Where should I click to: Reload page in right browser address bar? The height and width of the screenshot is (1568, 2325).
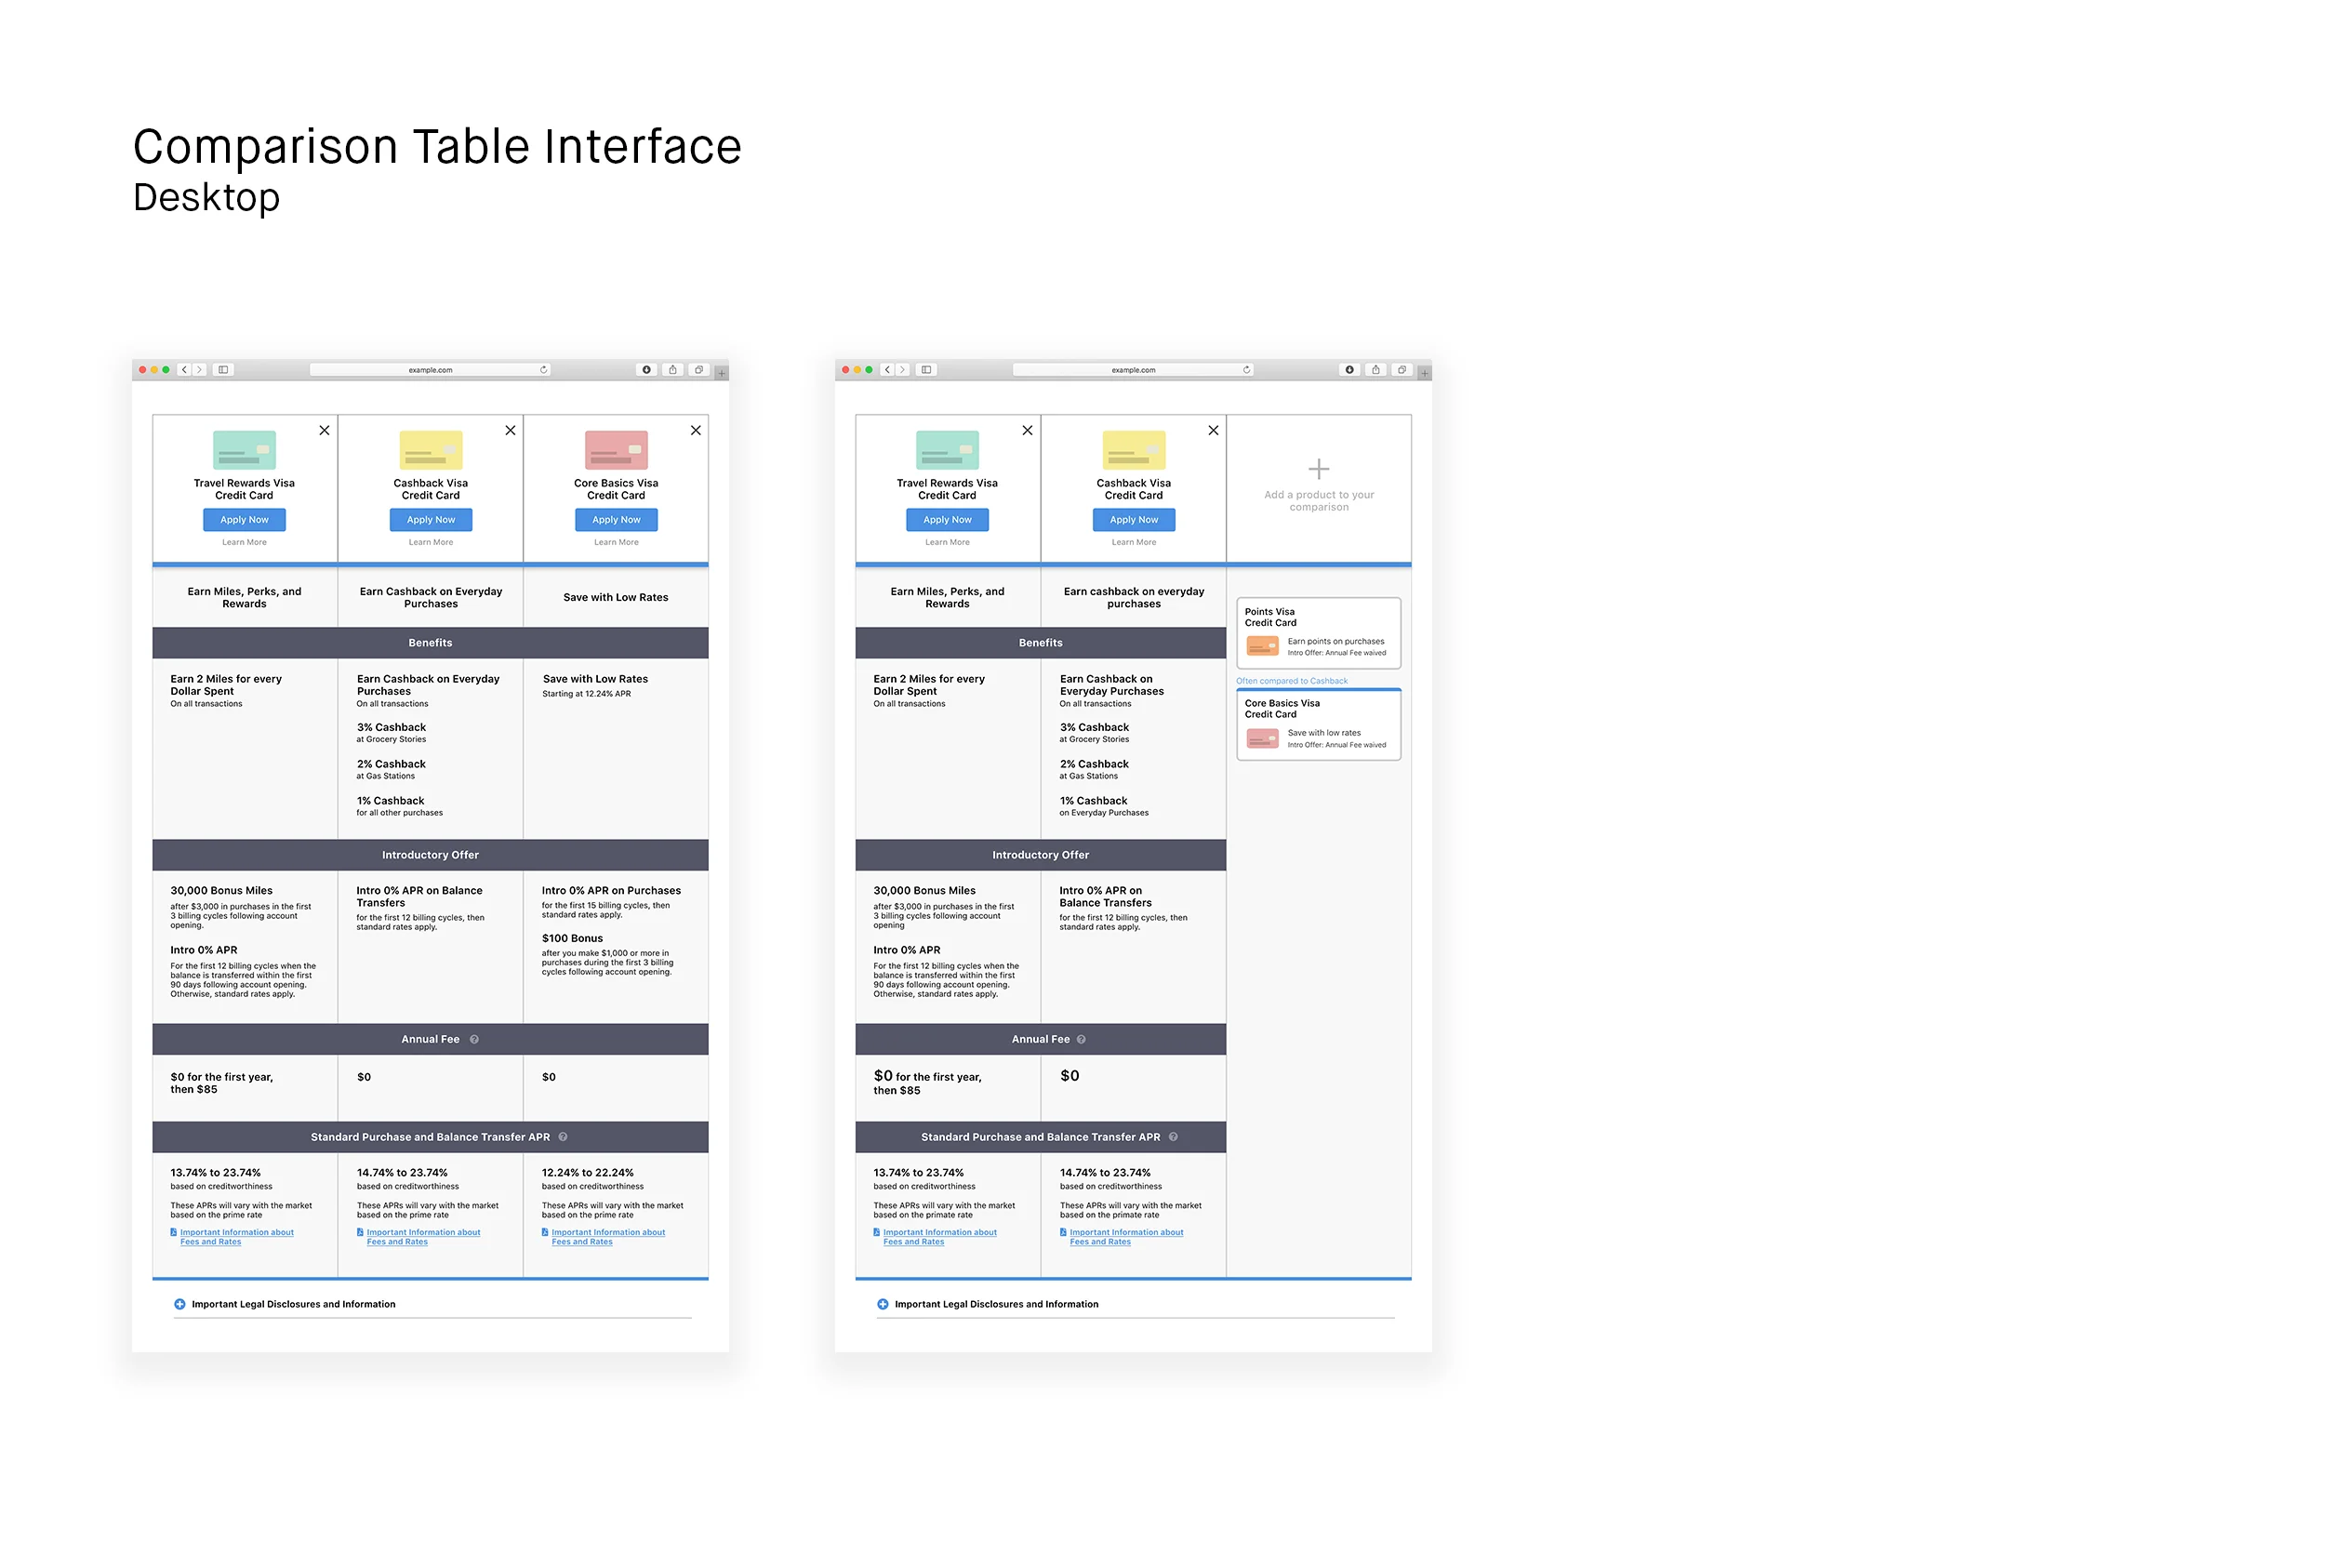coord(1246,370)
